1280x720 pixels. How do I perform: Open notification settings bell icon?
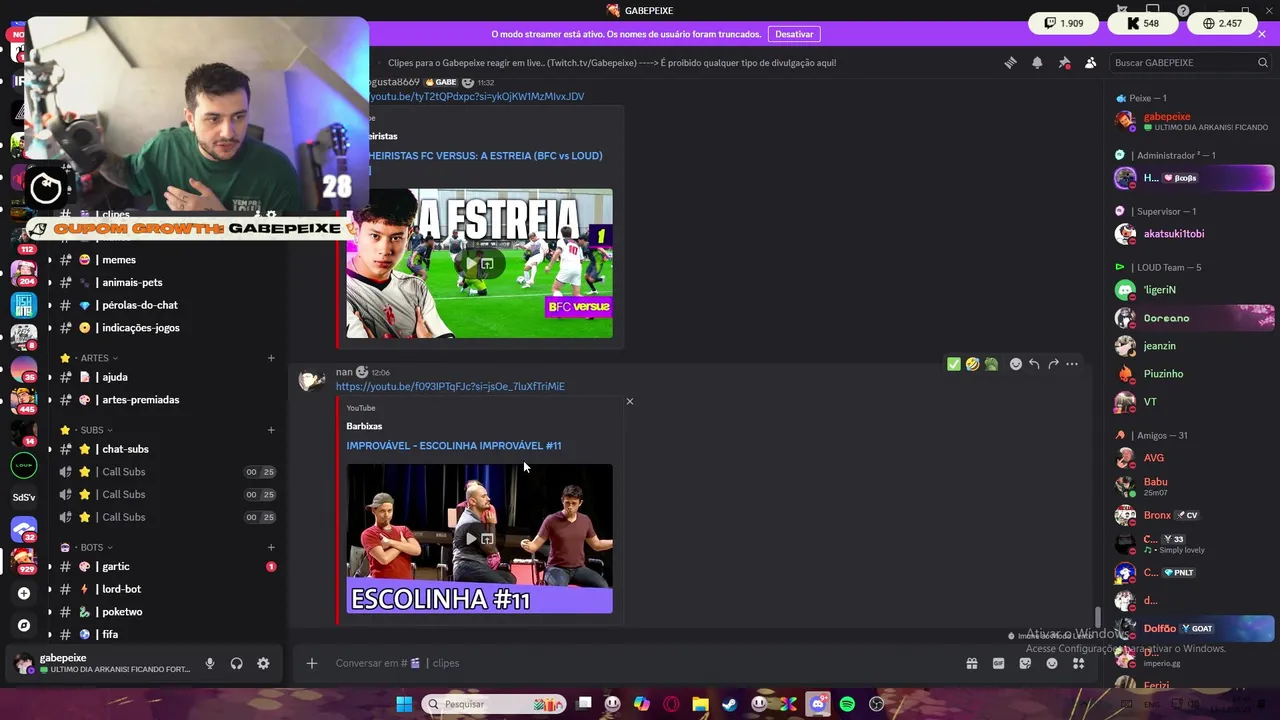[x=1037, y=63]
